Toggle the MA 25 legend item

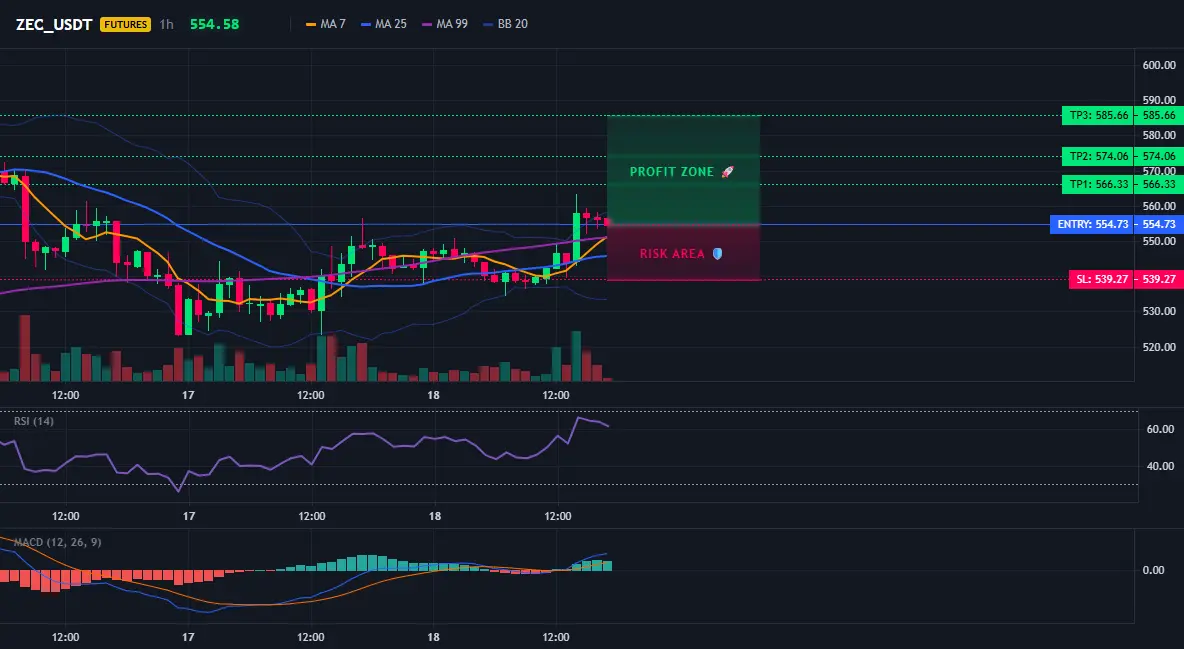[384, 24]
